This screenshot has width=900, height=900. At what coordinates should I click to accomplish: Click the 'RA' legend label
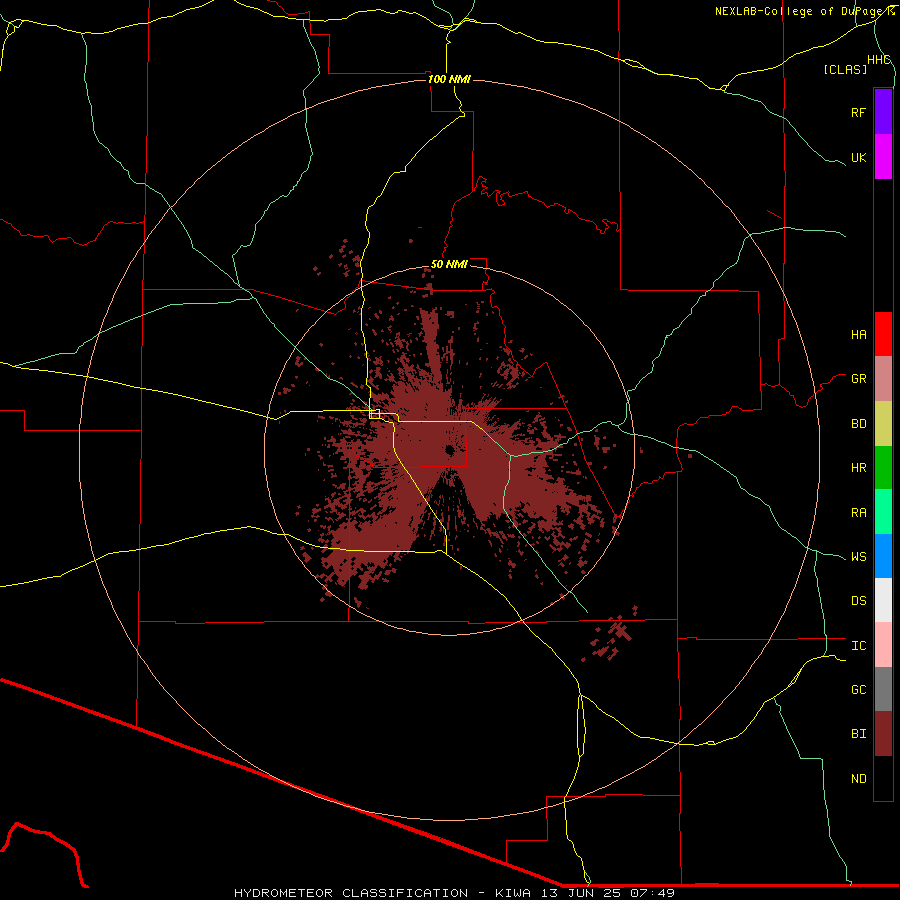pos(858,512)
